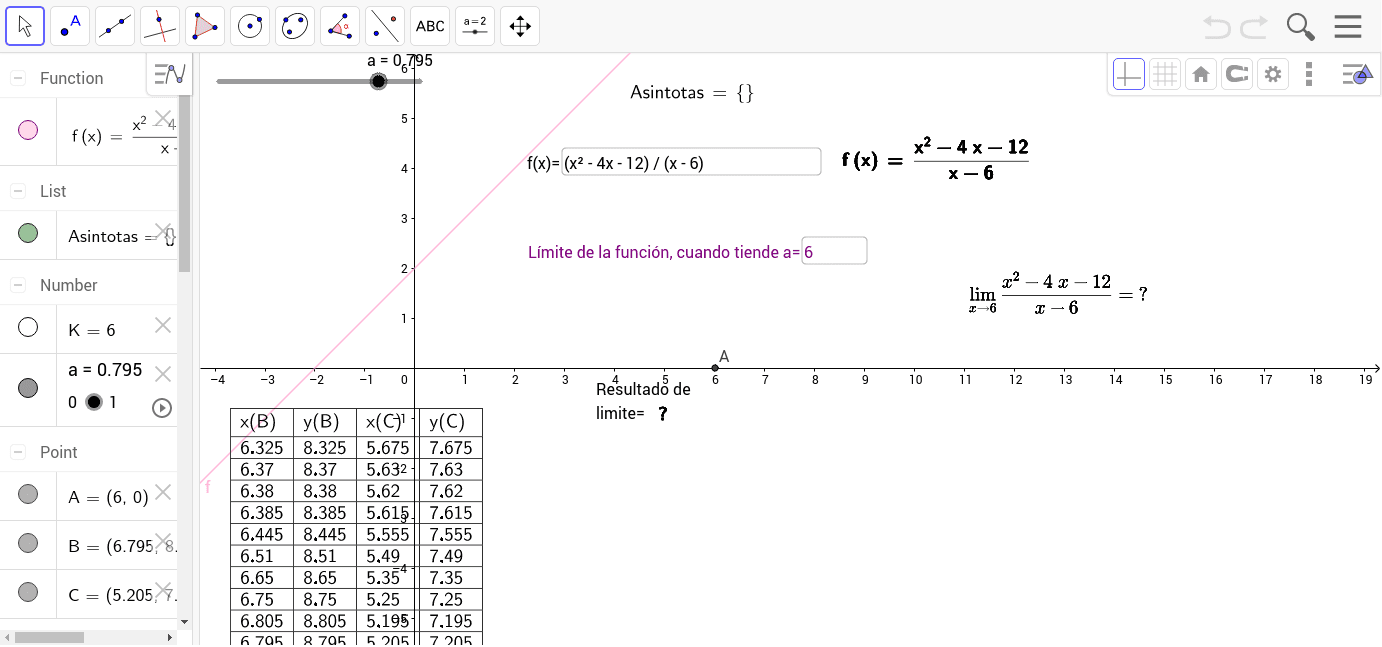This screenshot has width=1382, height=647.
Task: Select the ABC Text tool
Action: point(430,26)
